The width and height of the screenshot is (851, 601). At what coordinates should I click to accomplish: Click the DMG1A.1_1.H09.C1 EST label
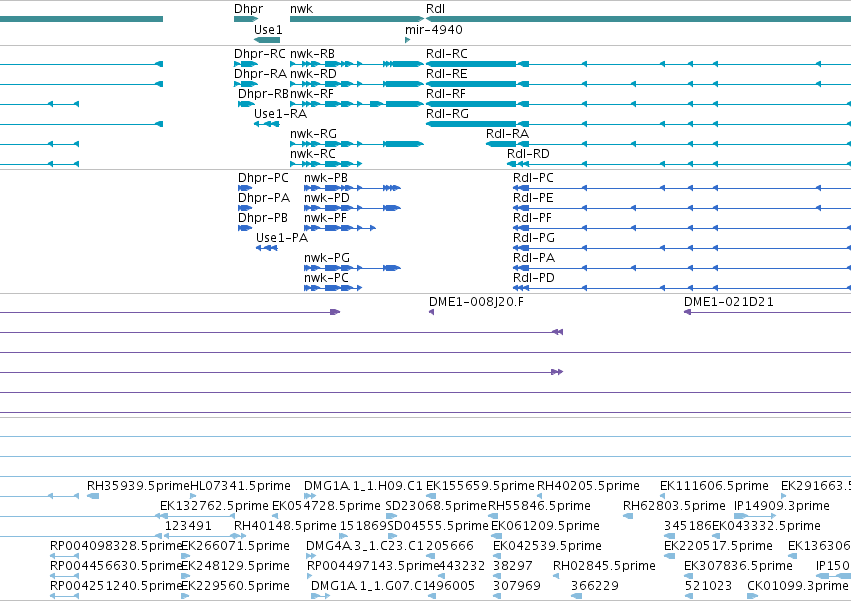point(363,486)
